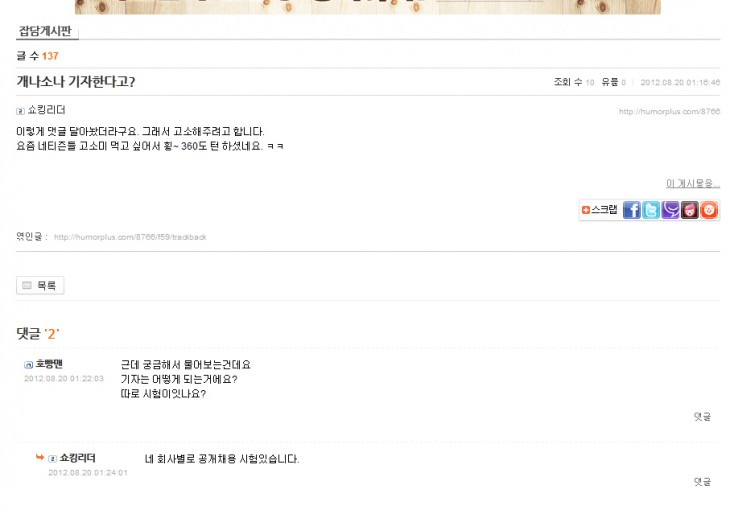730x510 pixels.
Task: Reply to 쇼킹리더's comment via 댓글
Action: click(x=702, y=482)
